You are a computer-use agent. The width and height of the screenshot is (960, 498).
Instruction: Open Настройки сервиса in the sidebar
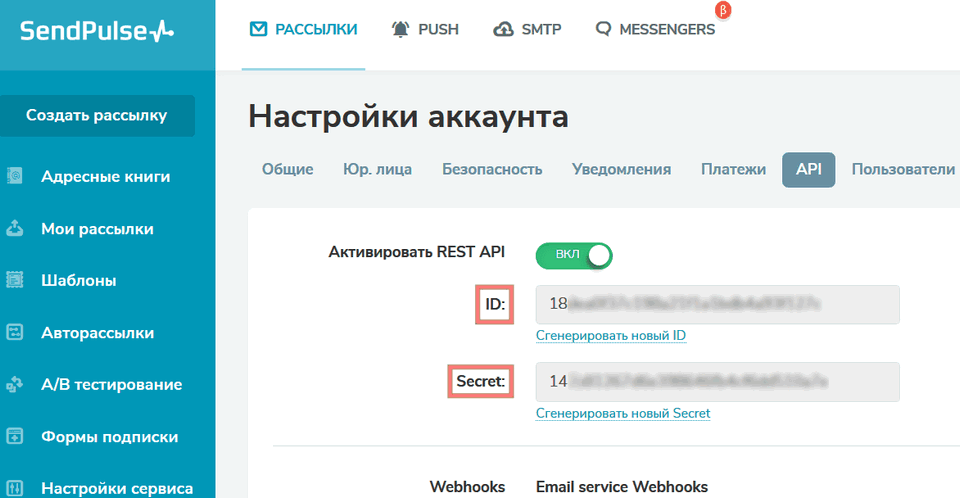117,488
